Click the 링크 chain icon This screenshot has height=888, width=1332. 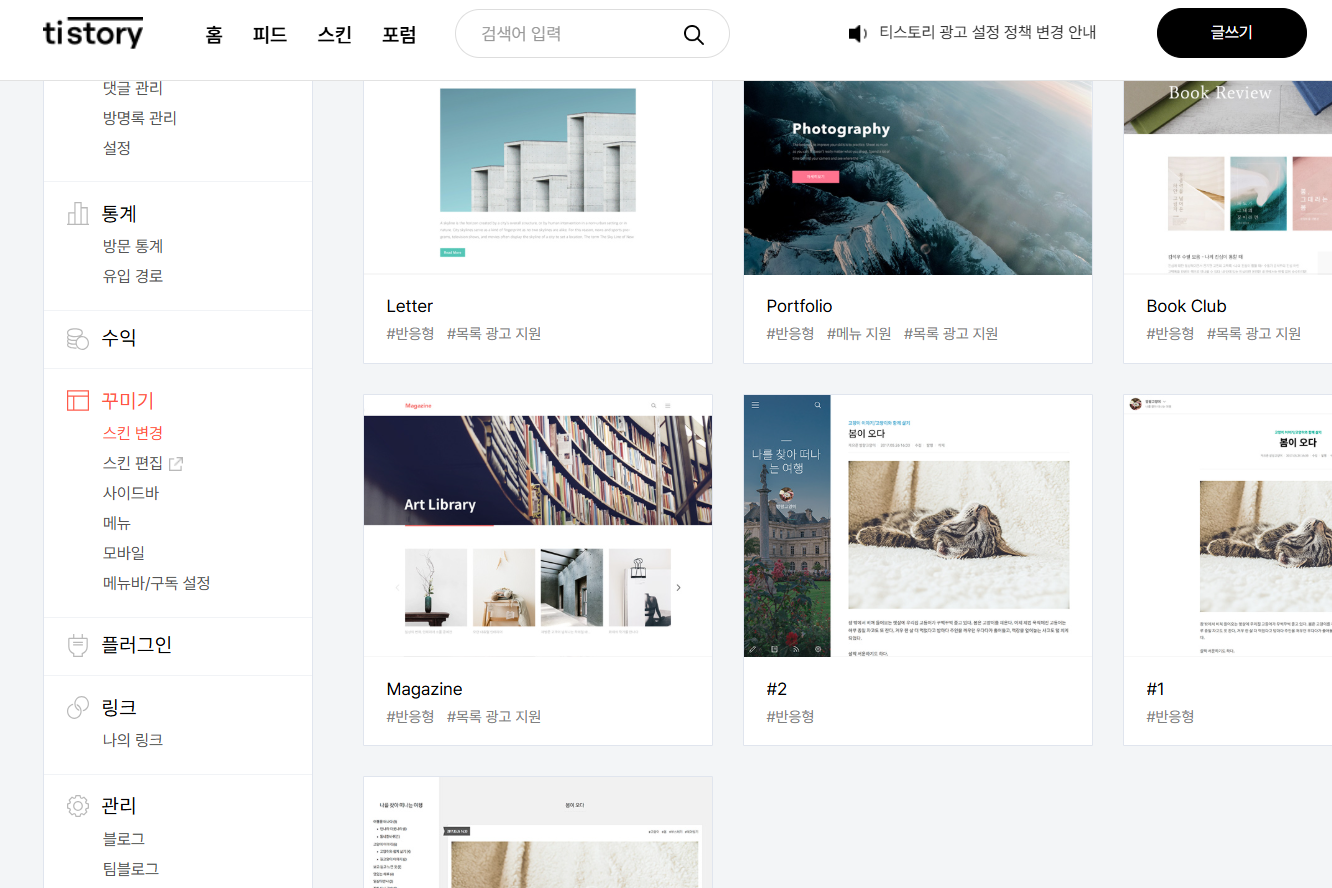78,708
